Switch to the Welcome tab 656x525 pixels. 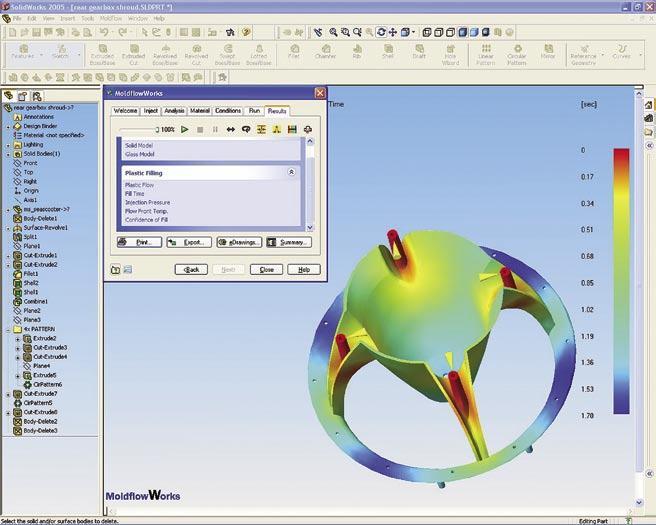pyautogui.click(x=126, y=111)
